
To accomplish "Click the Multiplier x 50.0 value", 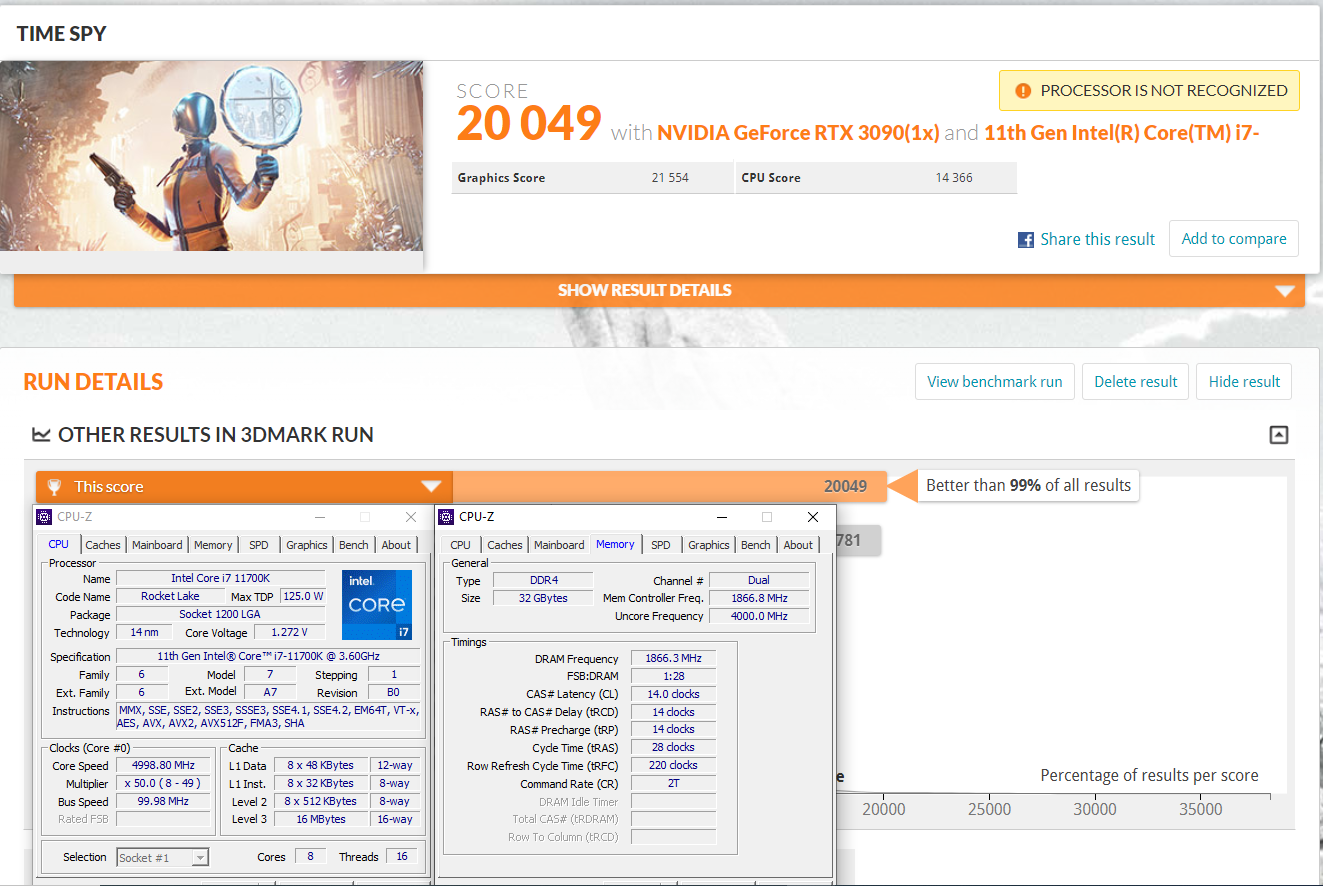I will (x=163, y=783).
